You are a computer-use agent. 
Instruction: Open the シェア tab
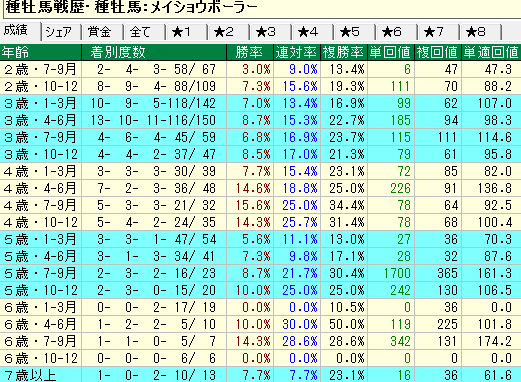coord(61,32)
